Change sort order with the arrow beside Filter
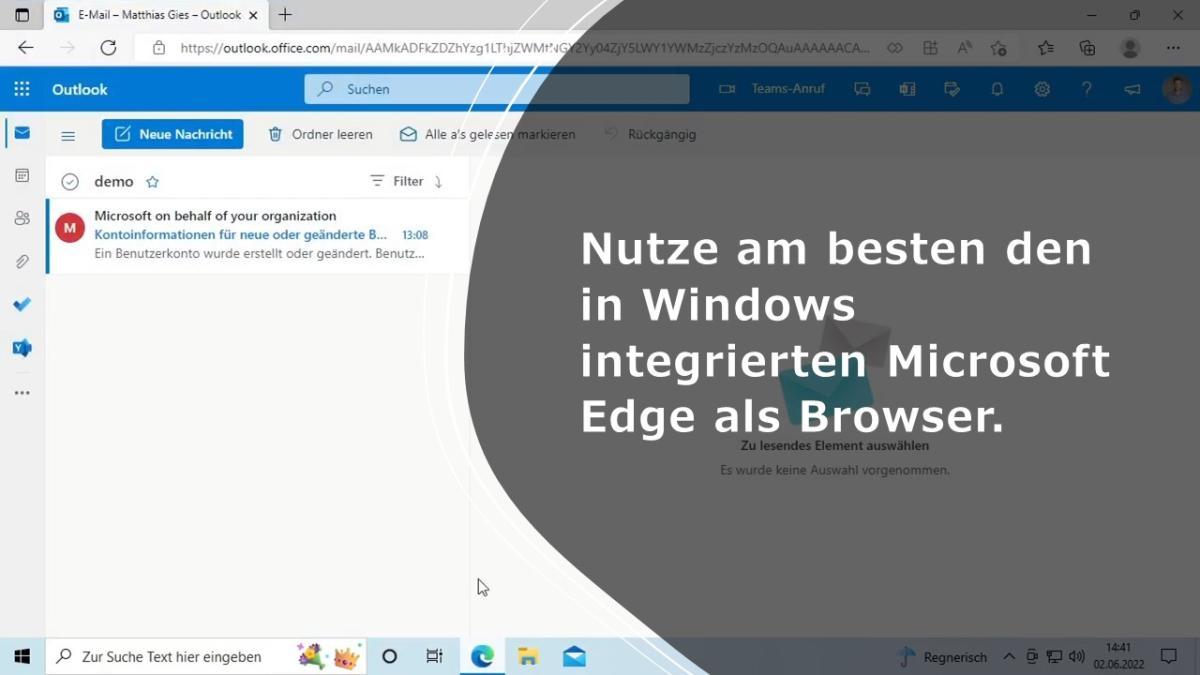 [438, 182]
